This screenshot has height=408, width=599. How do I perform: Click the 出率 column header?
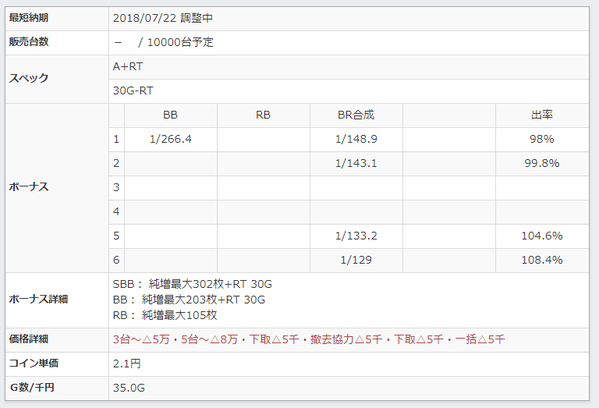542,115
